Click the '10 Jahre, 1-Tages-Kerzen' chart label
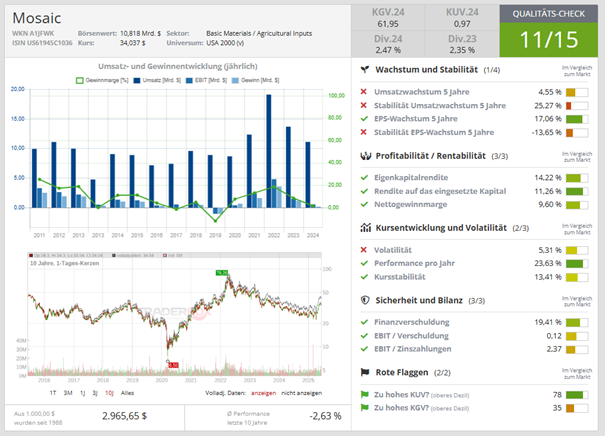The width and height of the screenshot is (605, 436). (x=64, y=263)
